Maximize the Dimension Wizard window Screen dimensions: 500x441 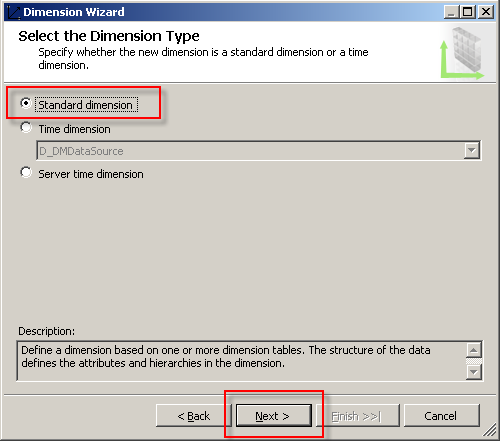point(468,12)
